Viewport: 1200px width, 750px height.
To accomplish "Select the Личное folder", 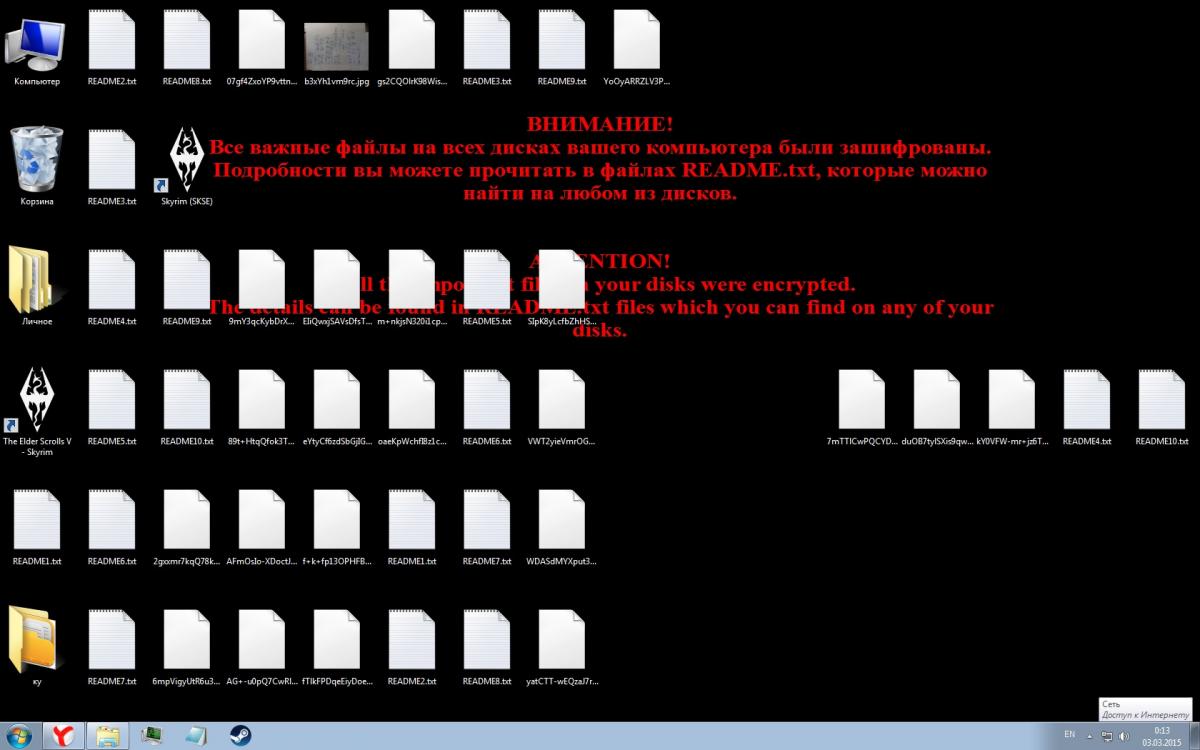I will click(36, 287).
